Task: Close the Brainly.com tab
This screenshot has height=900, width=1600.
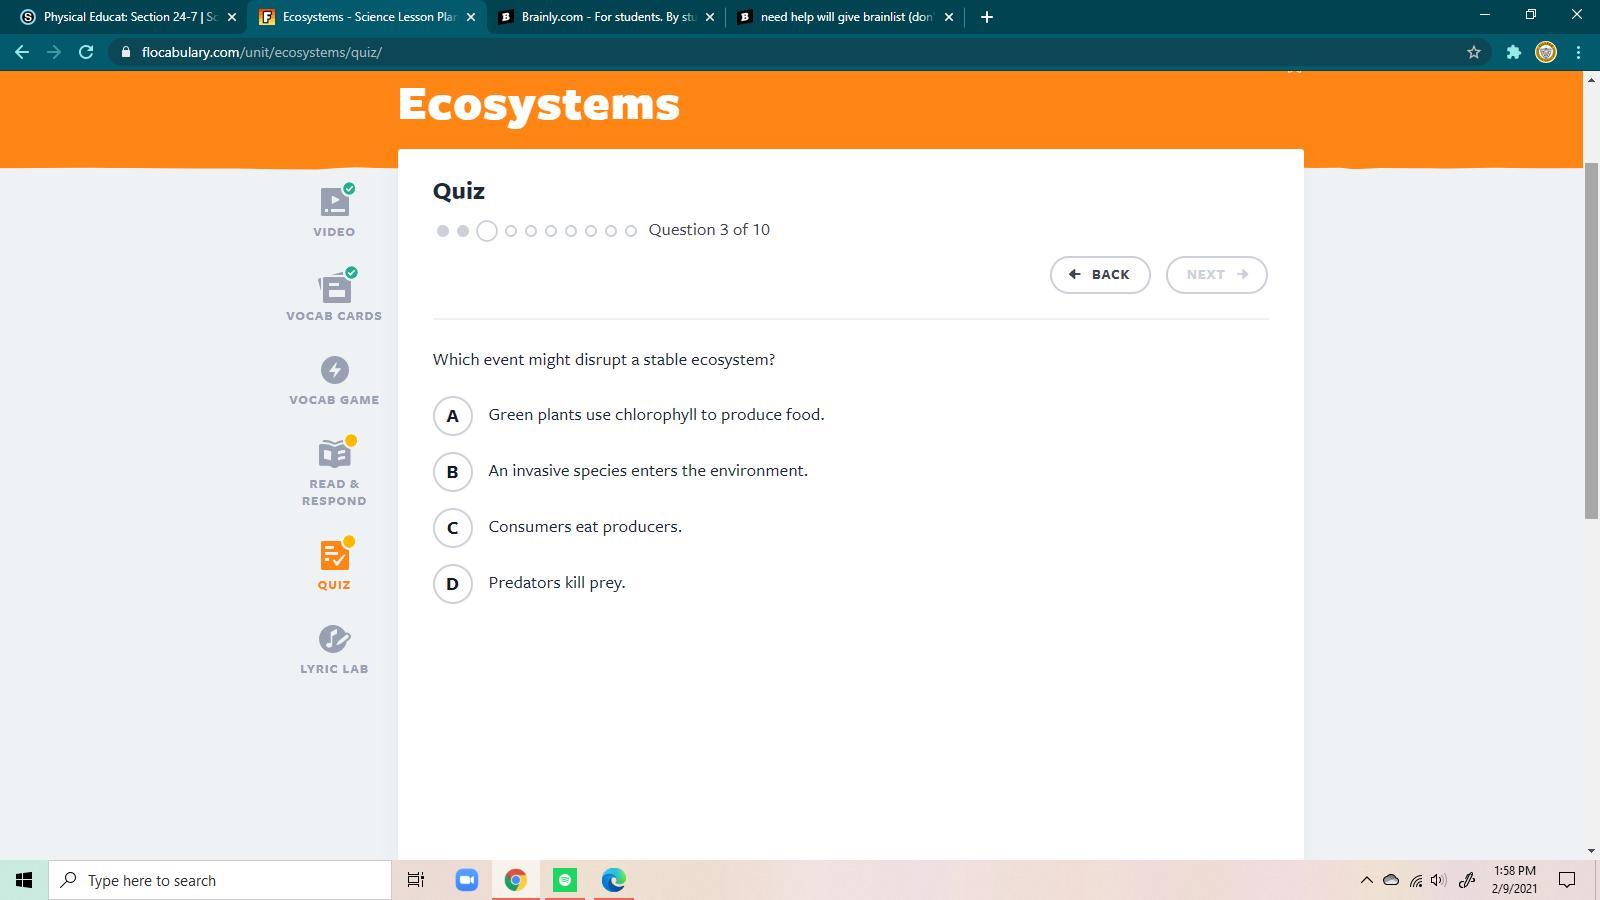Action: click(710, 17)
